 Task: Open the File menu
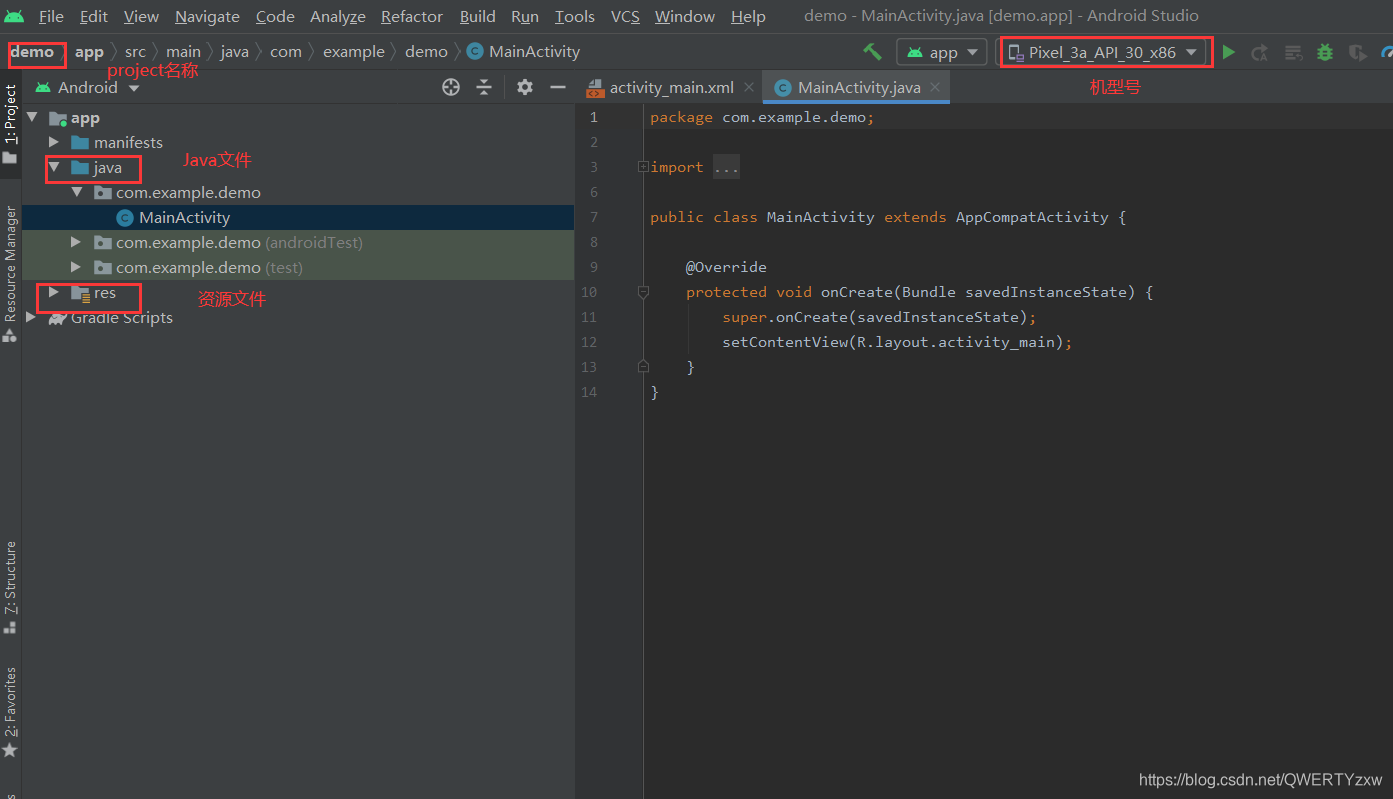tap(51, 16)
